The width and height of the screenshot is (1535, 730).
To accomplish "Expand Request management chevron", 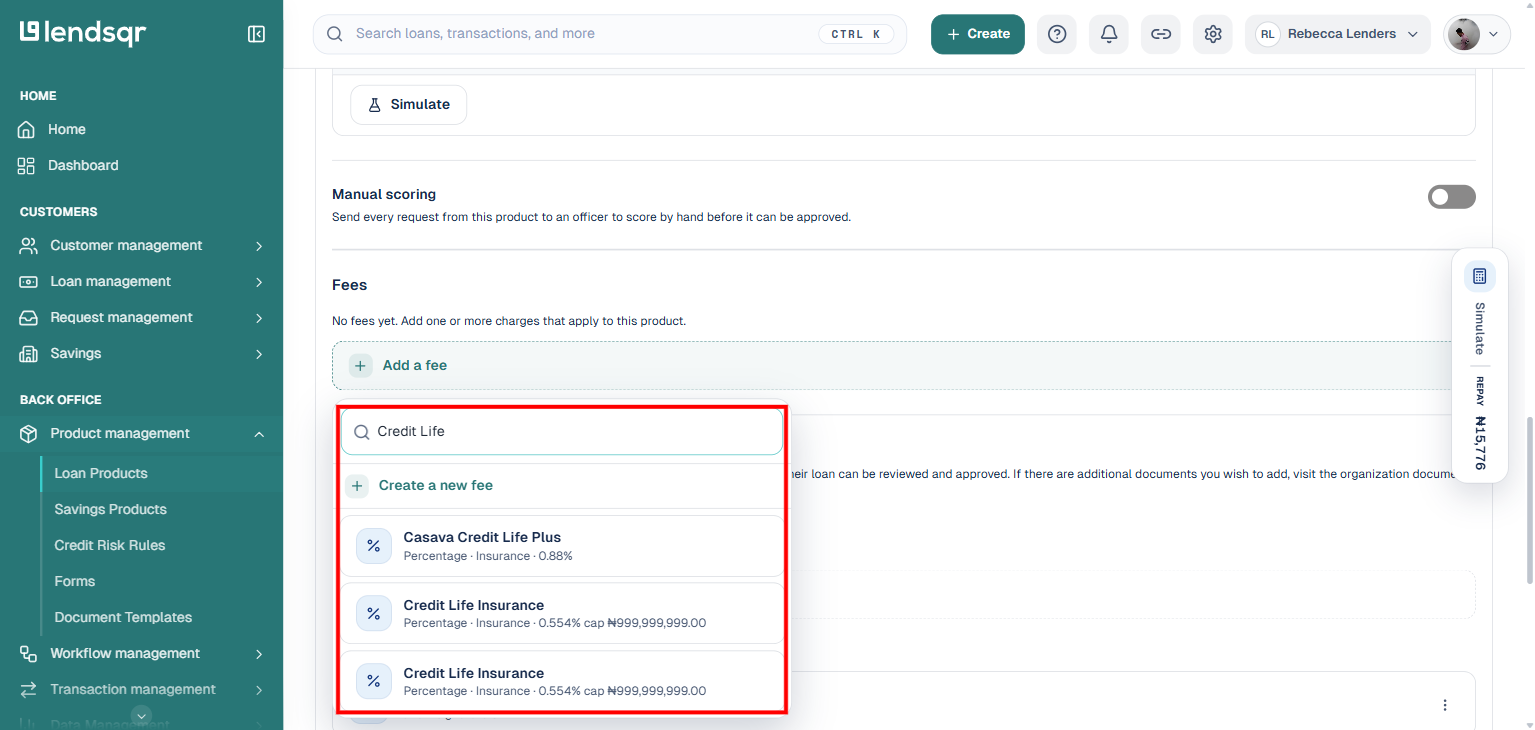I will [259, 318].
